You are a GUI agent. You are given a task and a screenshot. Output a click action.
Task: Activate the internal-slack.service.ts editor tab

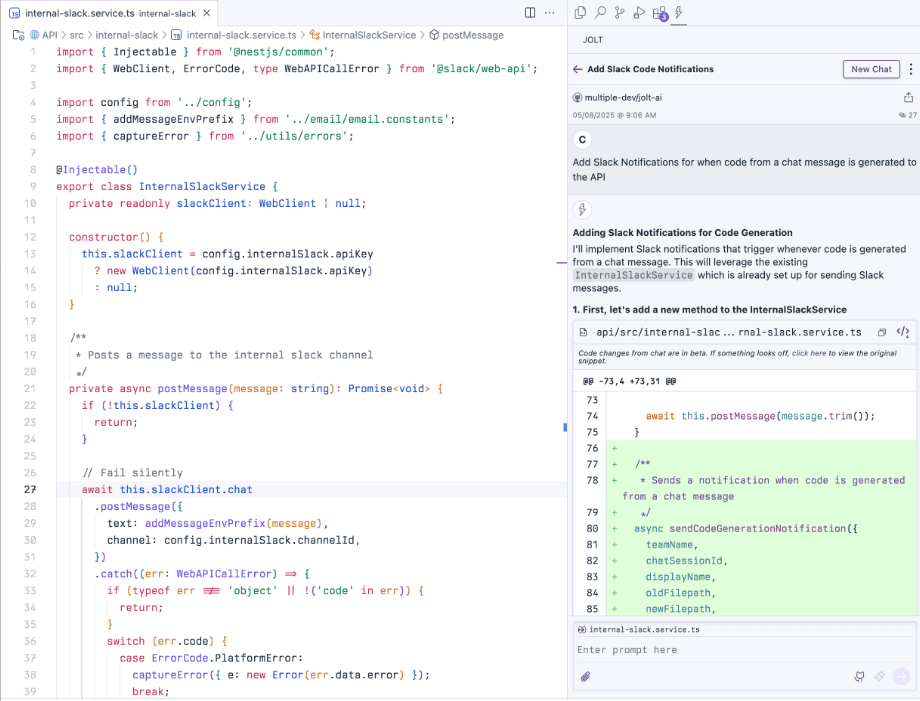pyautogui.click(x=110, y=13)
